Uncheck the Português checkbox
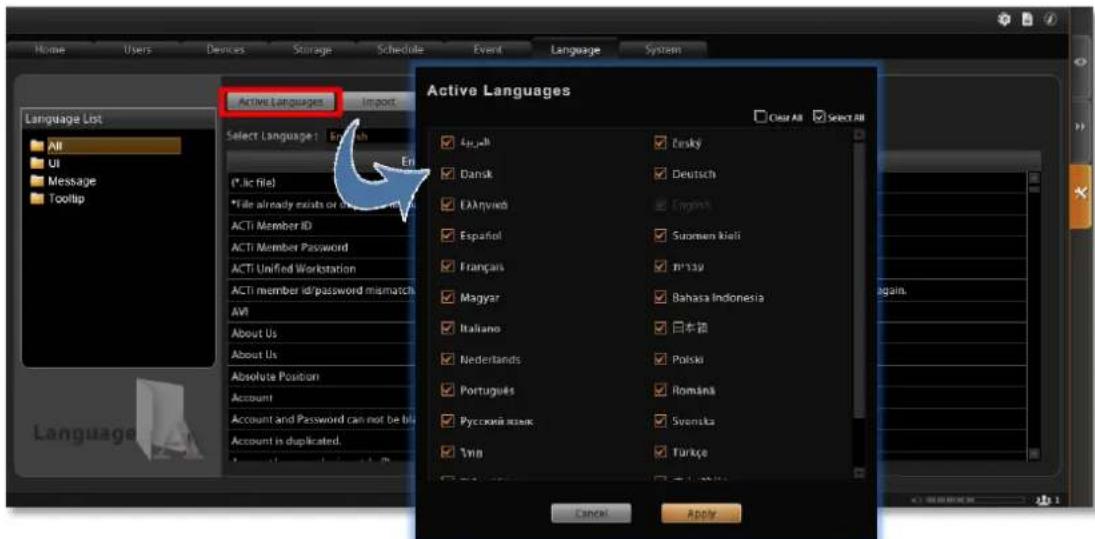The width and height of the screenshot is (1095, 539). (449, 390)
